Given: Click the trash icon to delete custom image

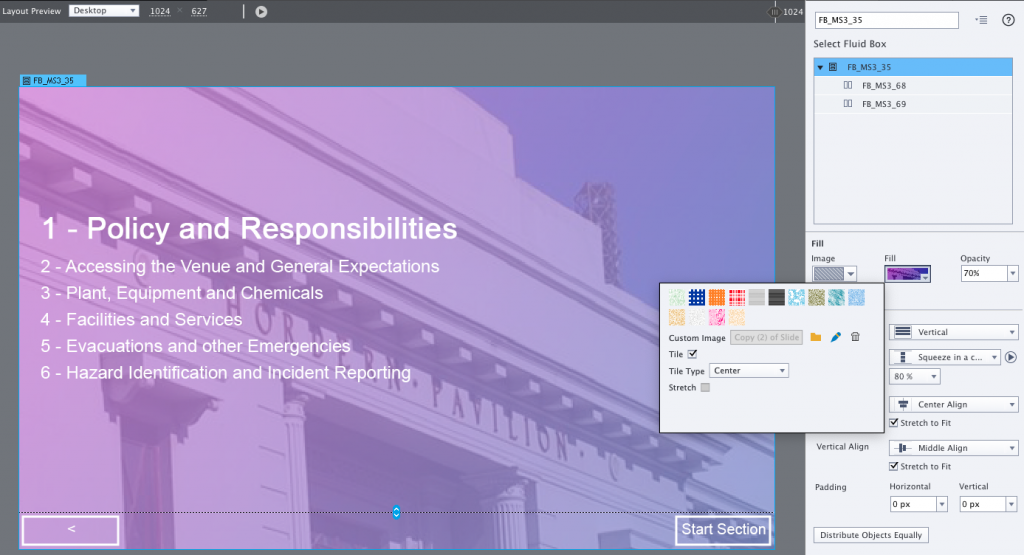Looking at the screenshot, I should click(x=855, y=337).
